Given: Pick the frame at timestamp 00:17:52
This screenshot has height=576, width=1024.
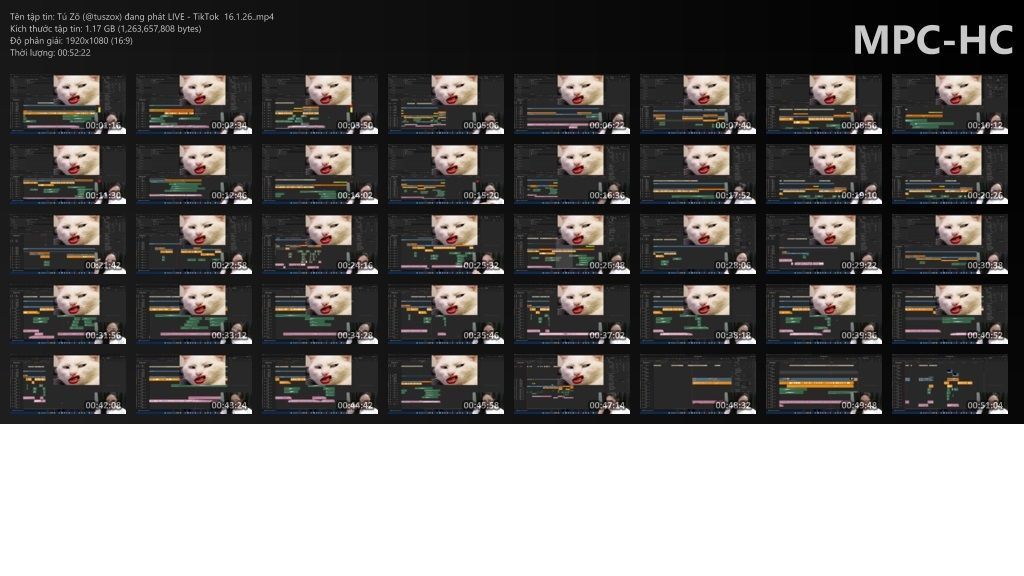Looking at the screenshot, I should (698, 174).
